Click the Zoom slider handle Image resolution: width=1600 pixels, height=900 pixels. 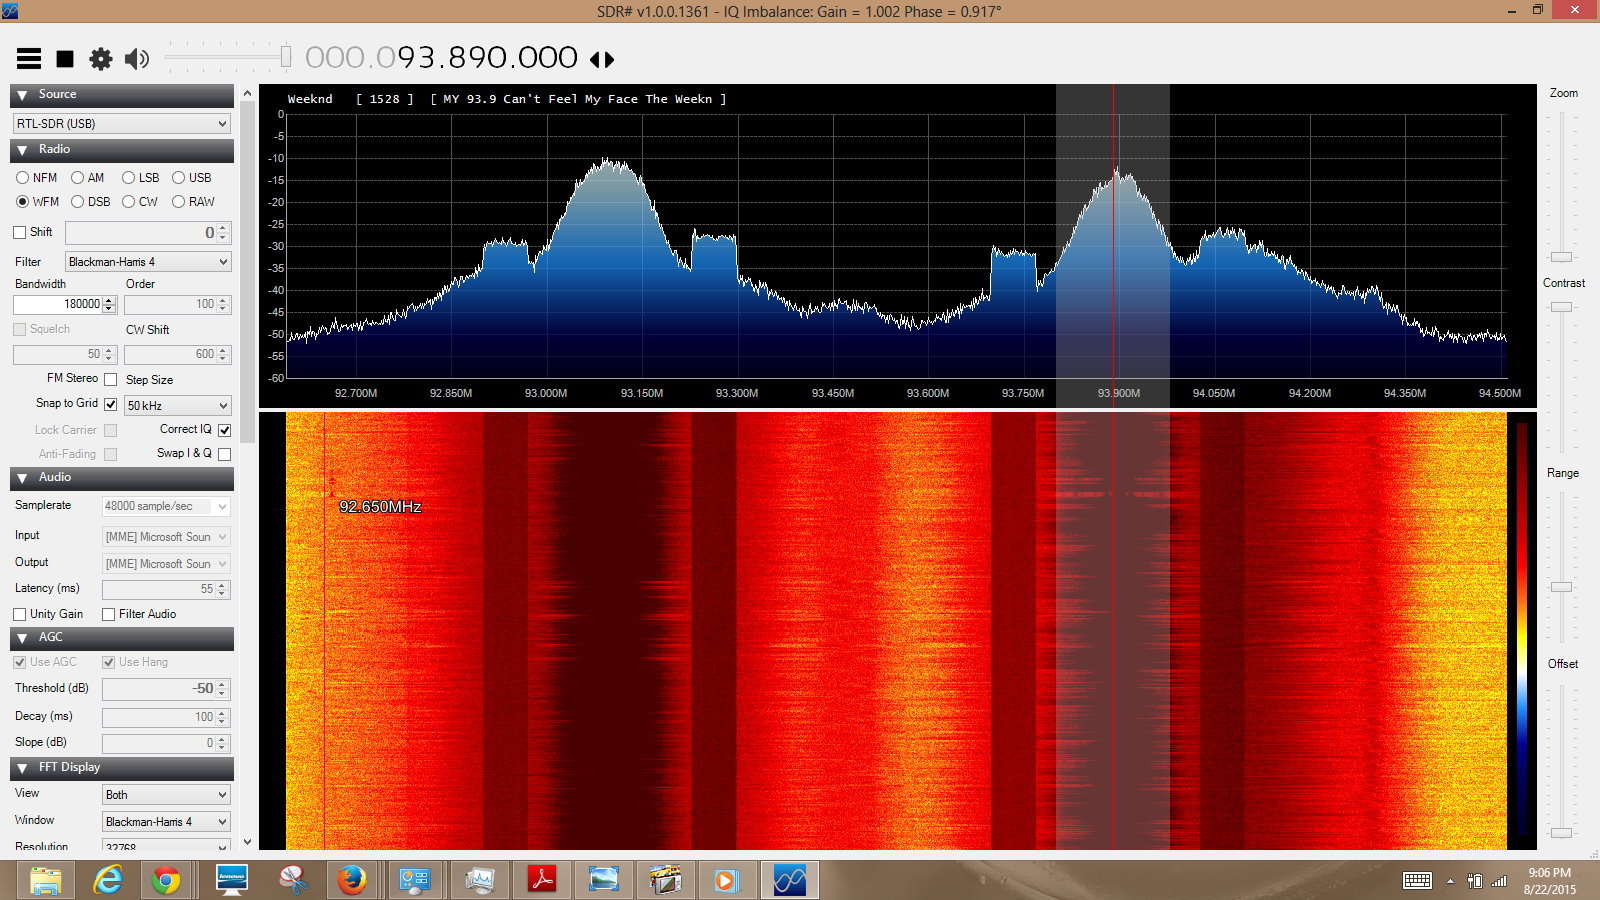[1561, 257]
